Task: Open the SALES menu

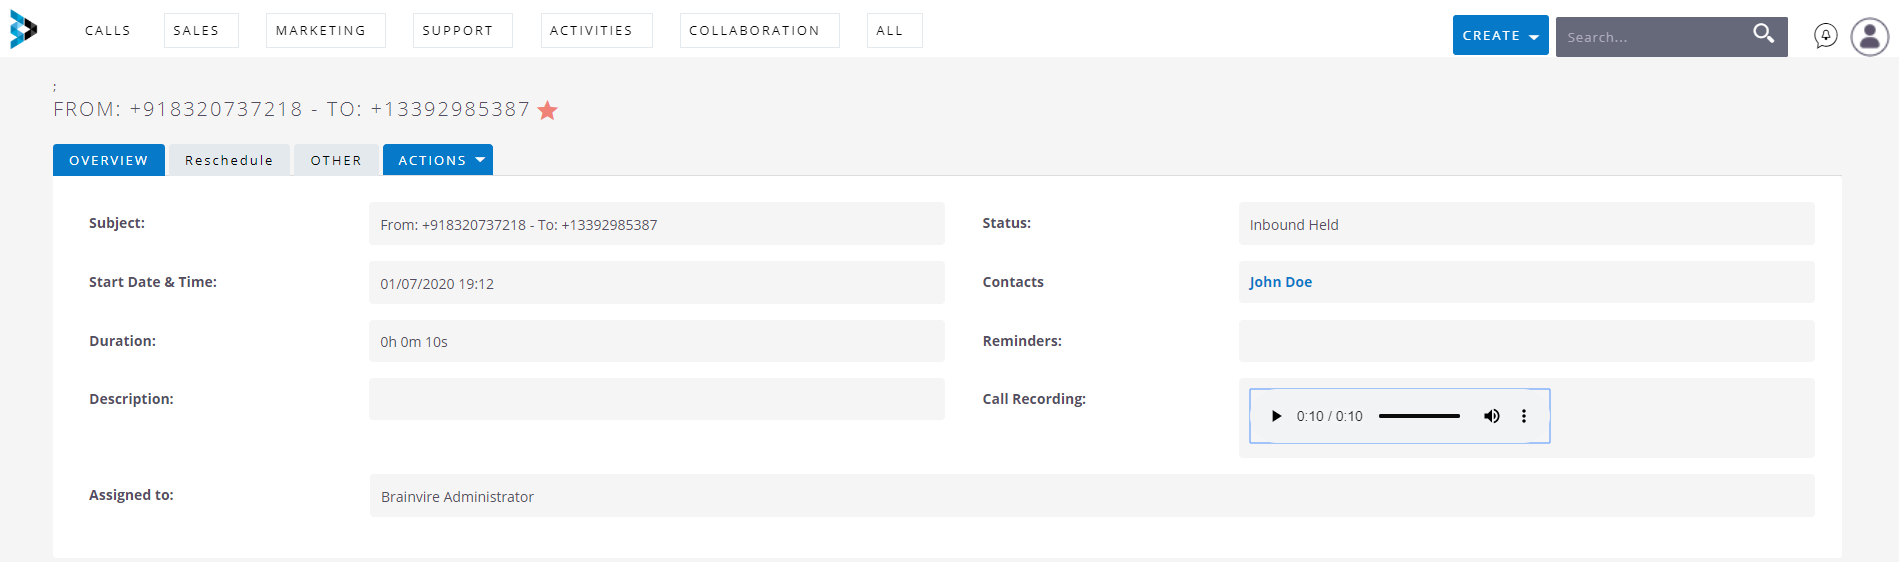Action: (x=201, y=31)
